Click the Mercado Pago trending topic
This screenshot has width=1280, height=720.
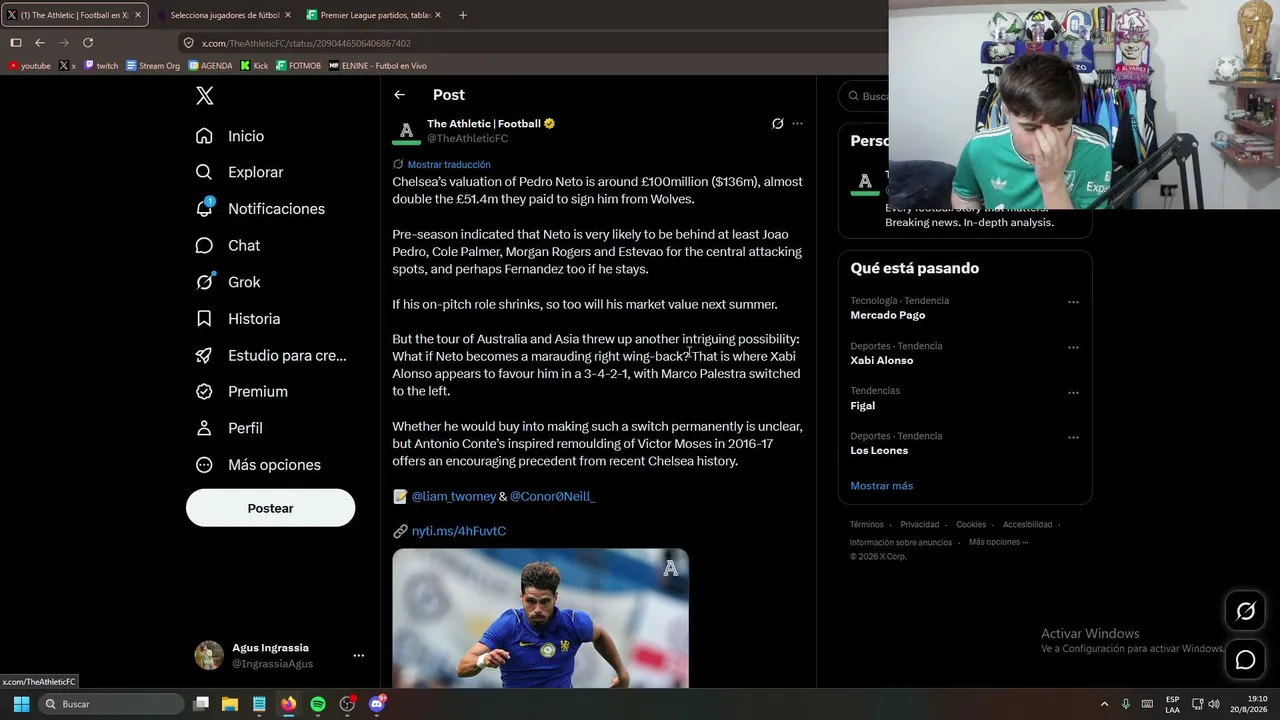888,315
